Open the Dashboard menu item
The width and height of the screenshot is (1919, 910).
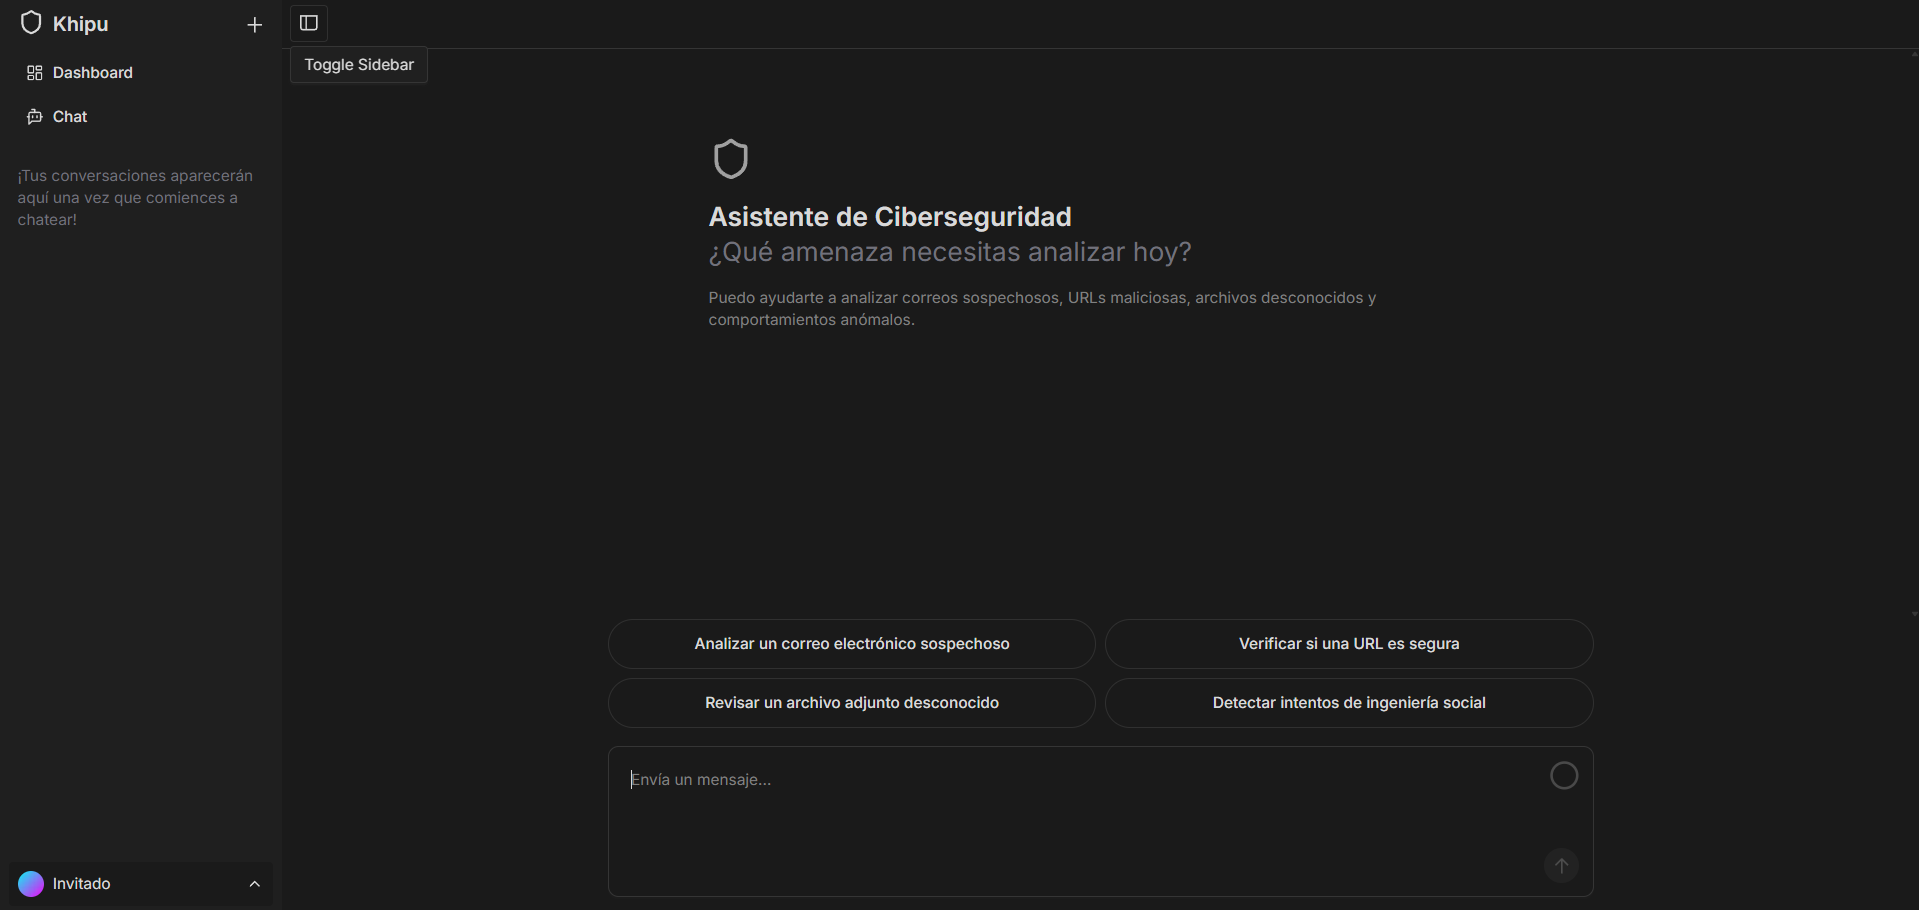(140, 73)
